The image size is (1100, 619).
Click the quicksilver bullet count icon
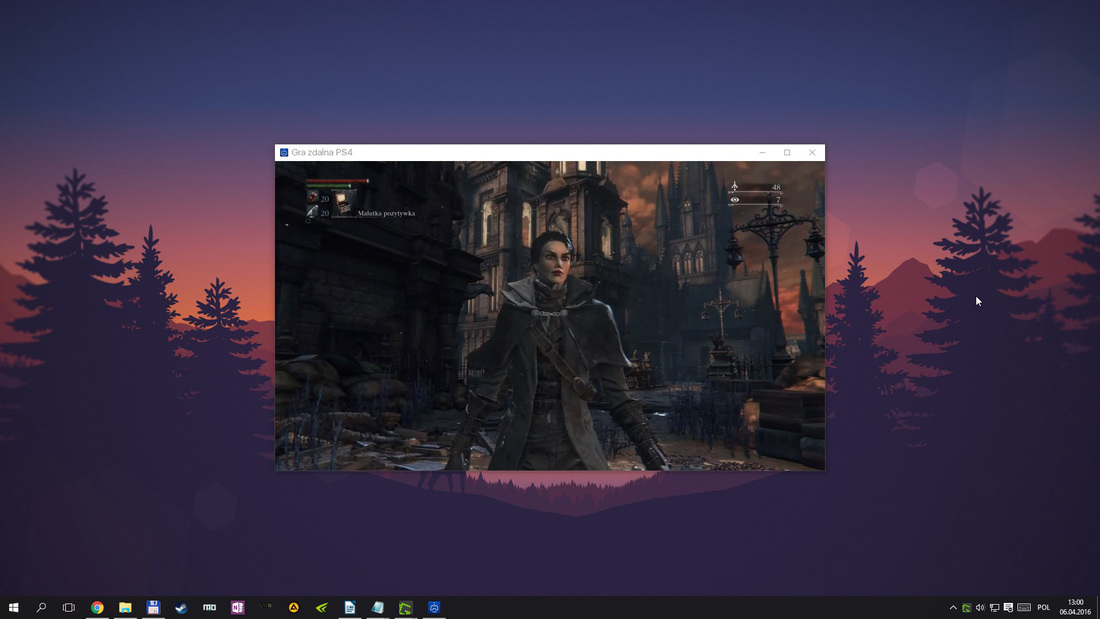312,212
